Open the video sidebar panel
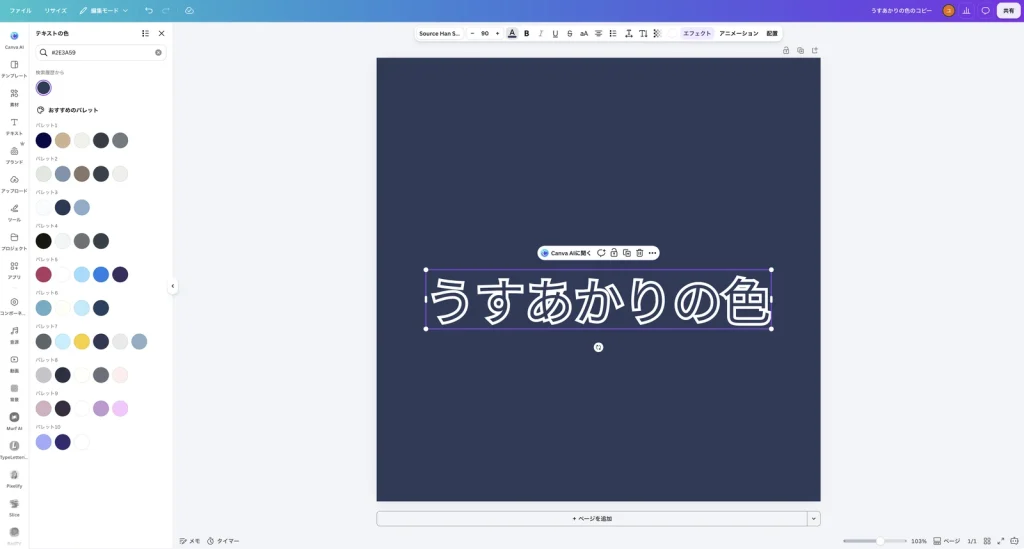This screenshot has height=549, width=1024. 14,363
